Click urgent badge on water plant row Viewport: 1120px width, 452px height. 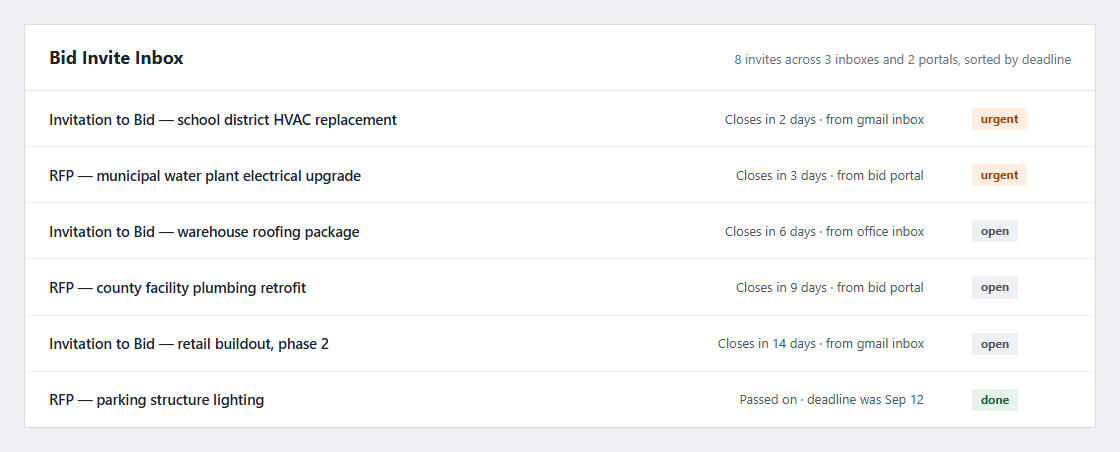[999, 175]
